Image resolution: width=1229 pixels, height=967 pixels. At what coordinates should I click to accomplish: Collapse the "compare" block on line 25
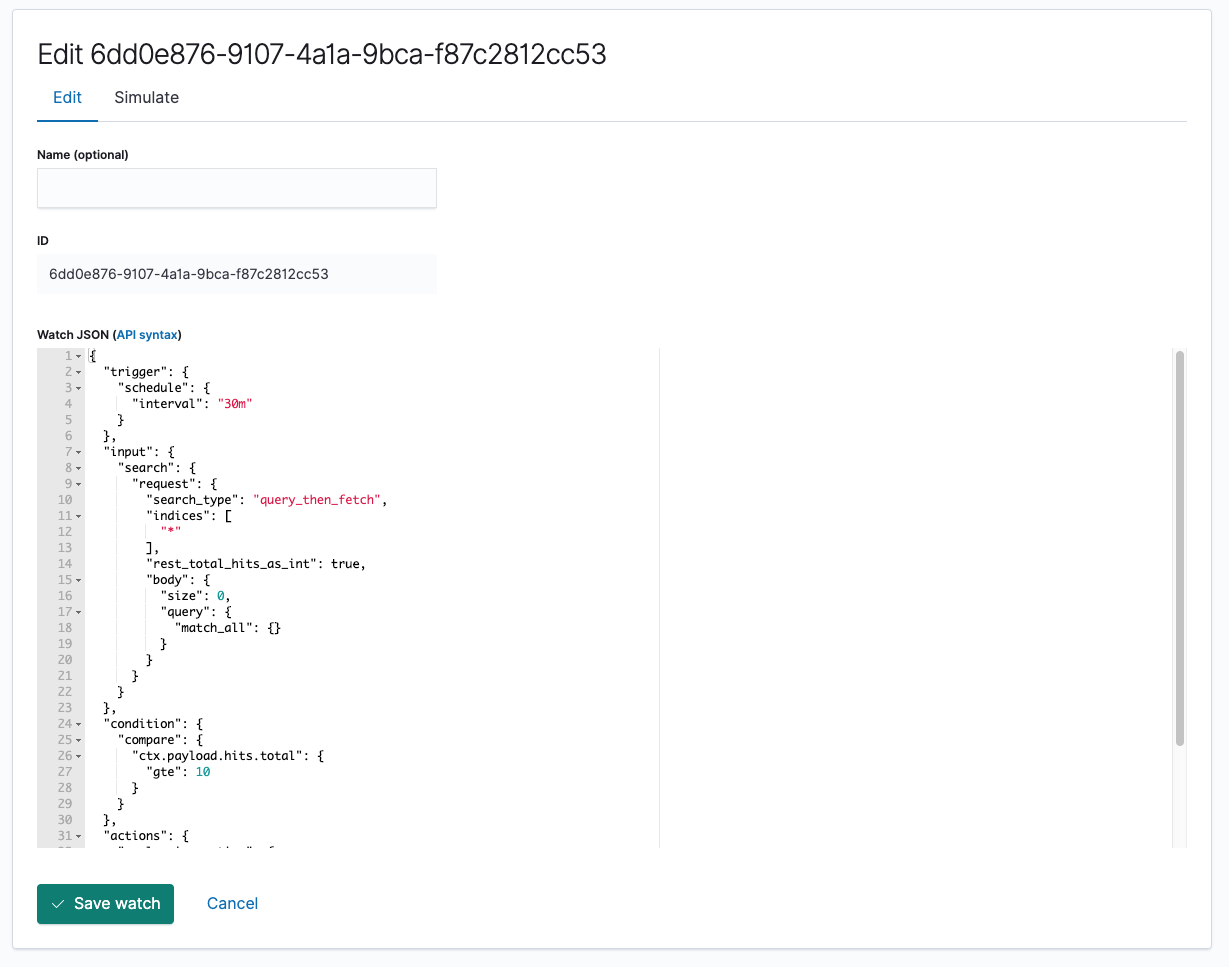(x=79, y=740)
